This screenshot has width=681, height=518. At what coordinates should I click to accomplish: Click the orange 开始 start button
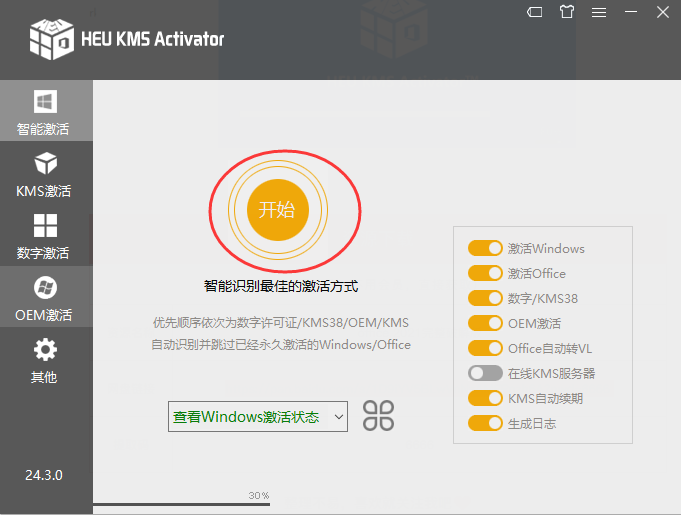(278, 210)
